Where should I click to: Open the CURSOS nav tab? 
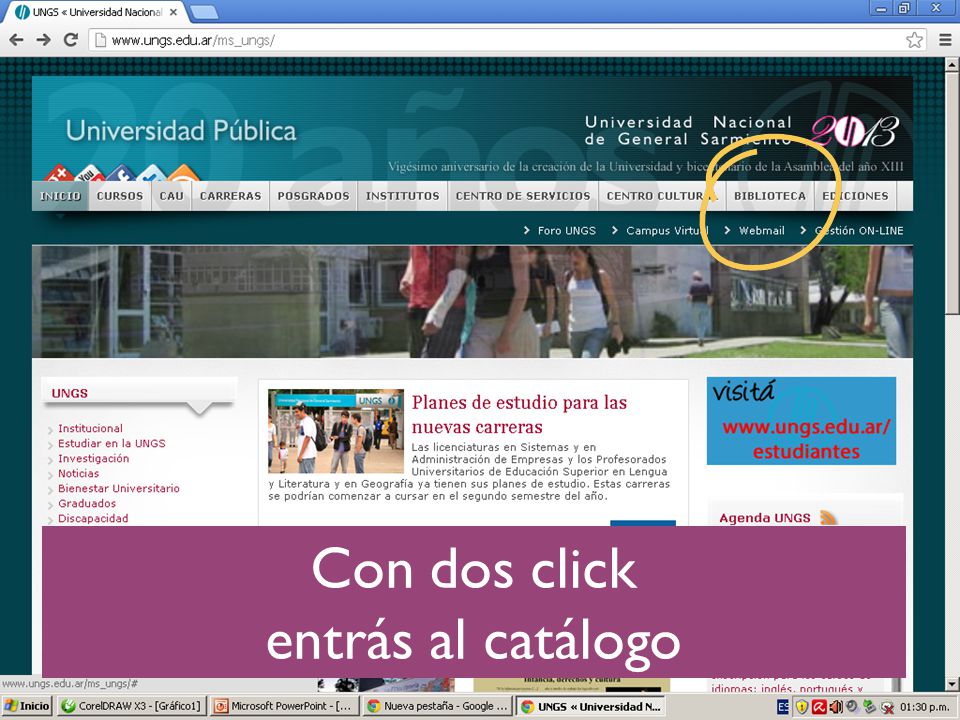[119, 196]
